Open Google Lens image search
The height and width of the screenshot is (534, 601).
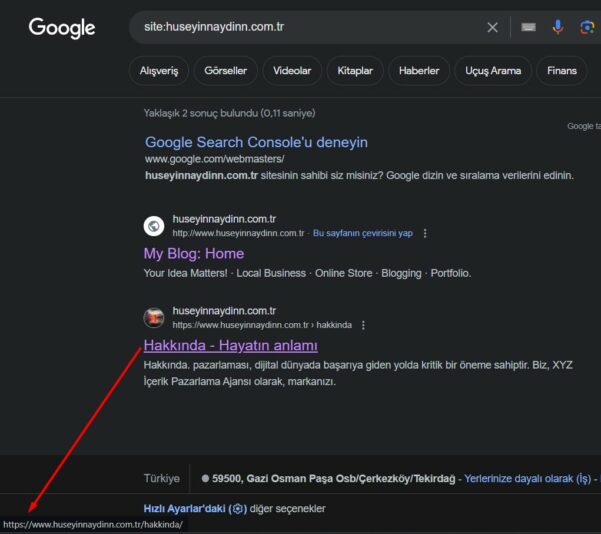coord(587,27)
